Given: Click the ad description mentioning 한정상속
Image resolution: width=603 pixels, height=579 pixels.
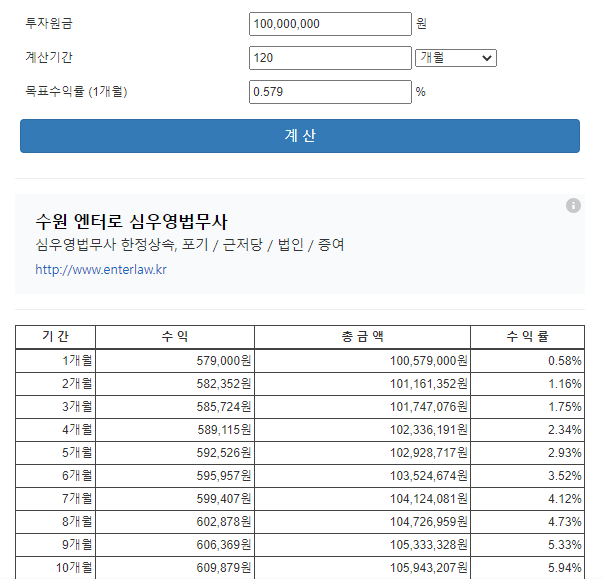Looking at the screenshot, I should tap(190, 245).
